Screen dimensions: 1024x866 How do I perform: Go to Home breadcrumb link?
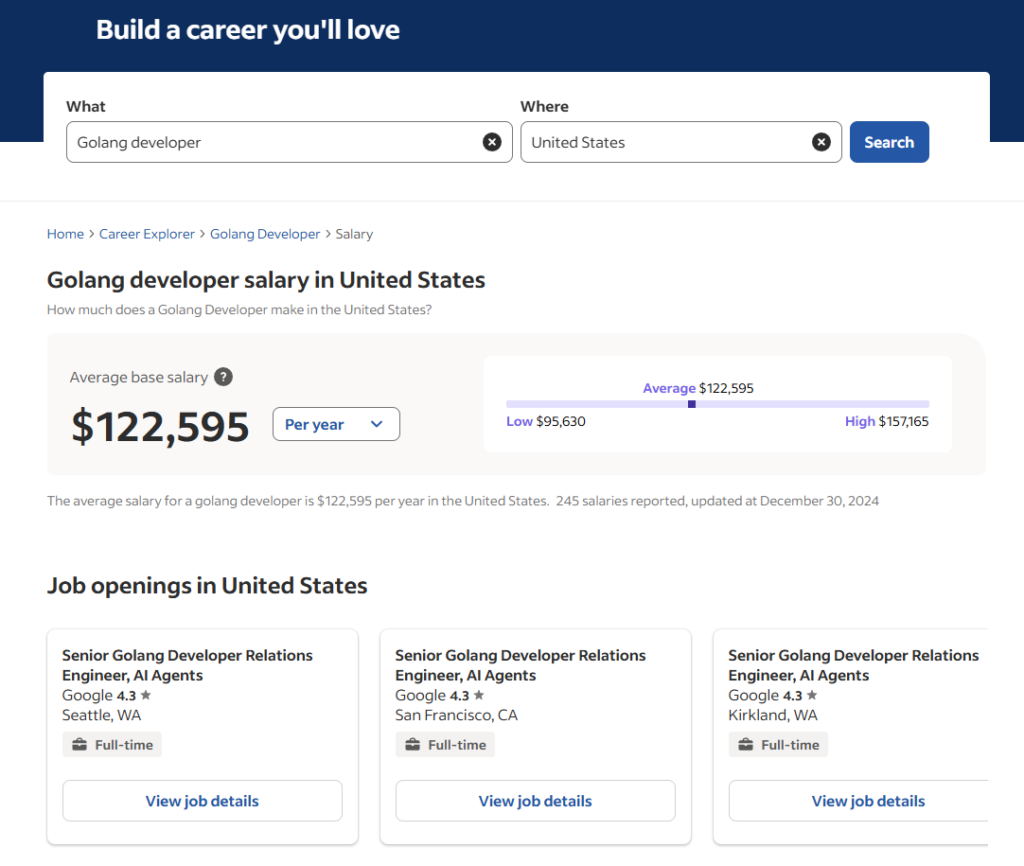[x=65, y=234]
